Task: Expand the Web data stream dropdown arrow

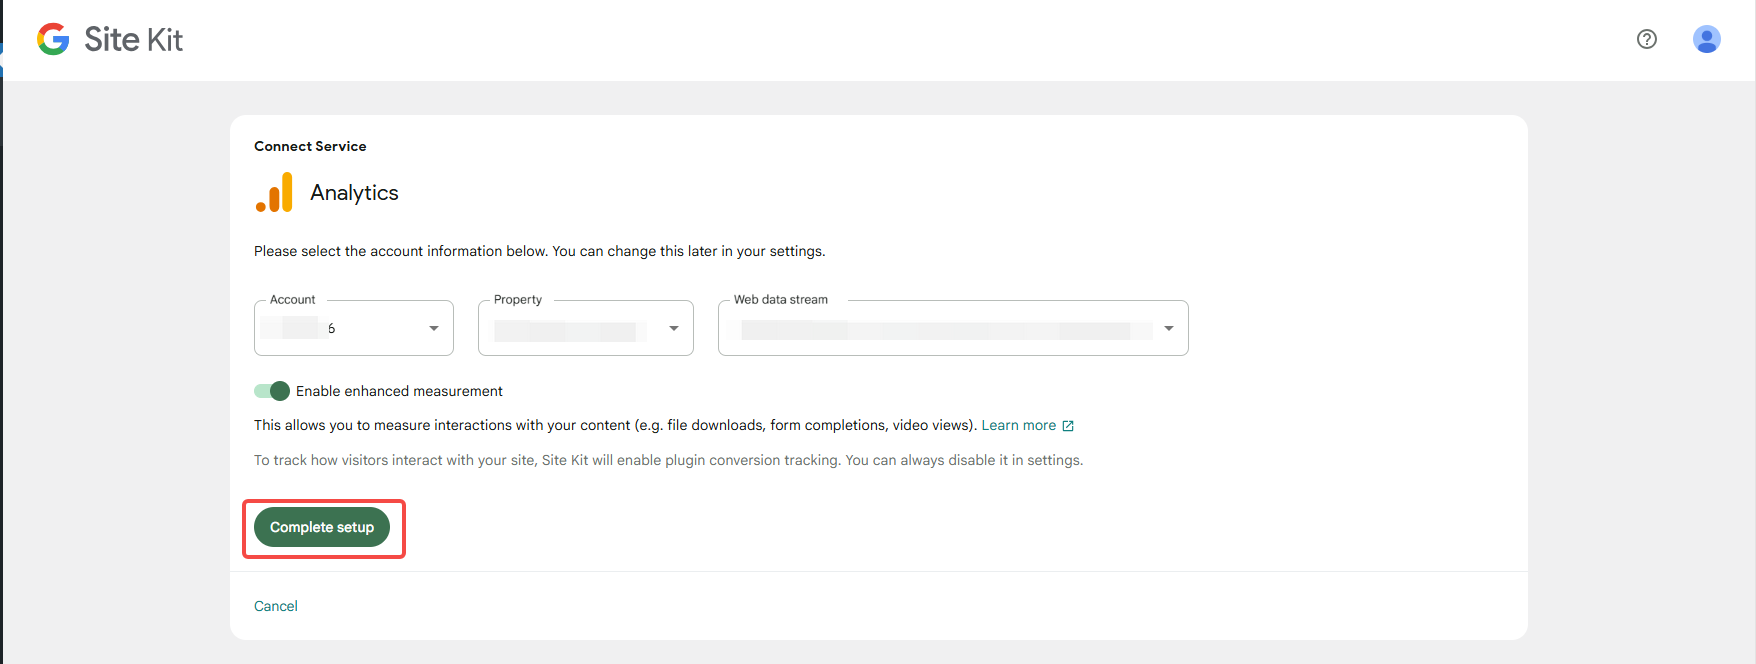Action: click(x=1169, y=328)
